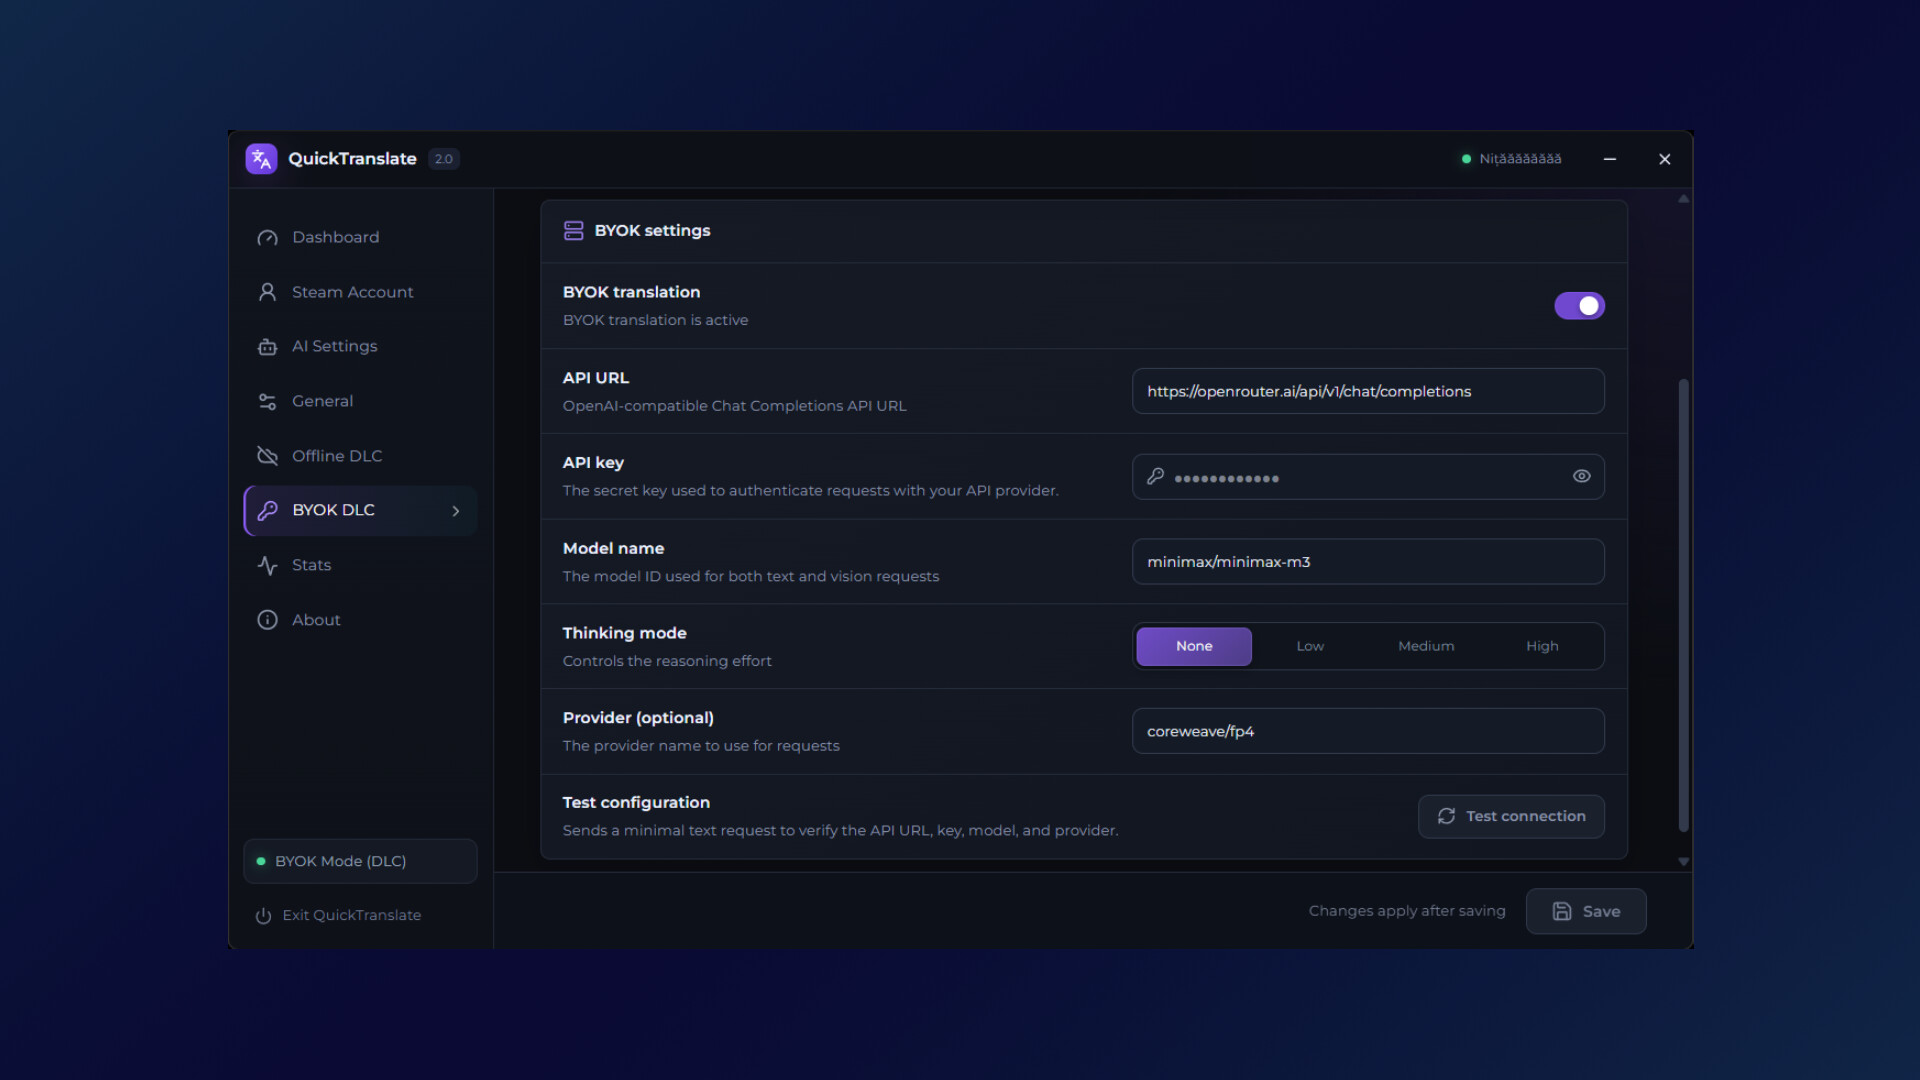The width and height of the screenshot is (1920, 1080).
Task: Reveal the API key with eye icon
Action: 1581,477
